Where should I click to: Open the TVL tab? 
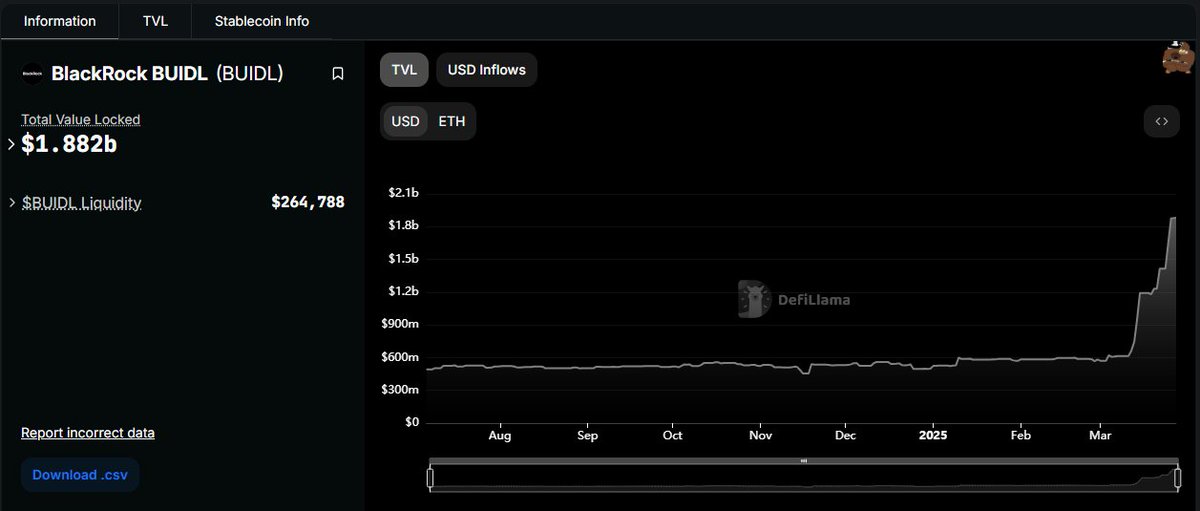coord(155,20)
